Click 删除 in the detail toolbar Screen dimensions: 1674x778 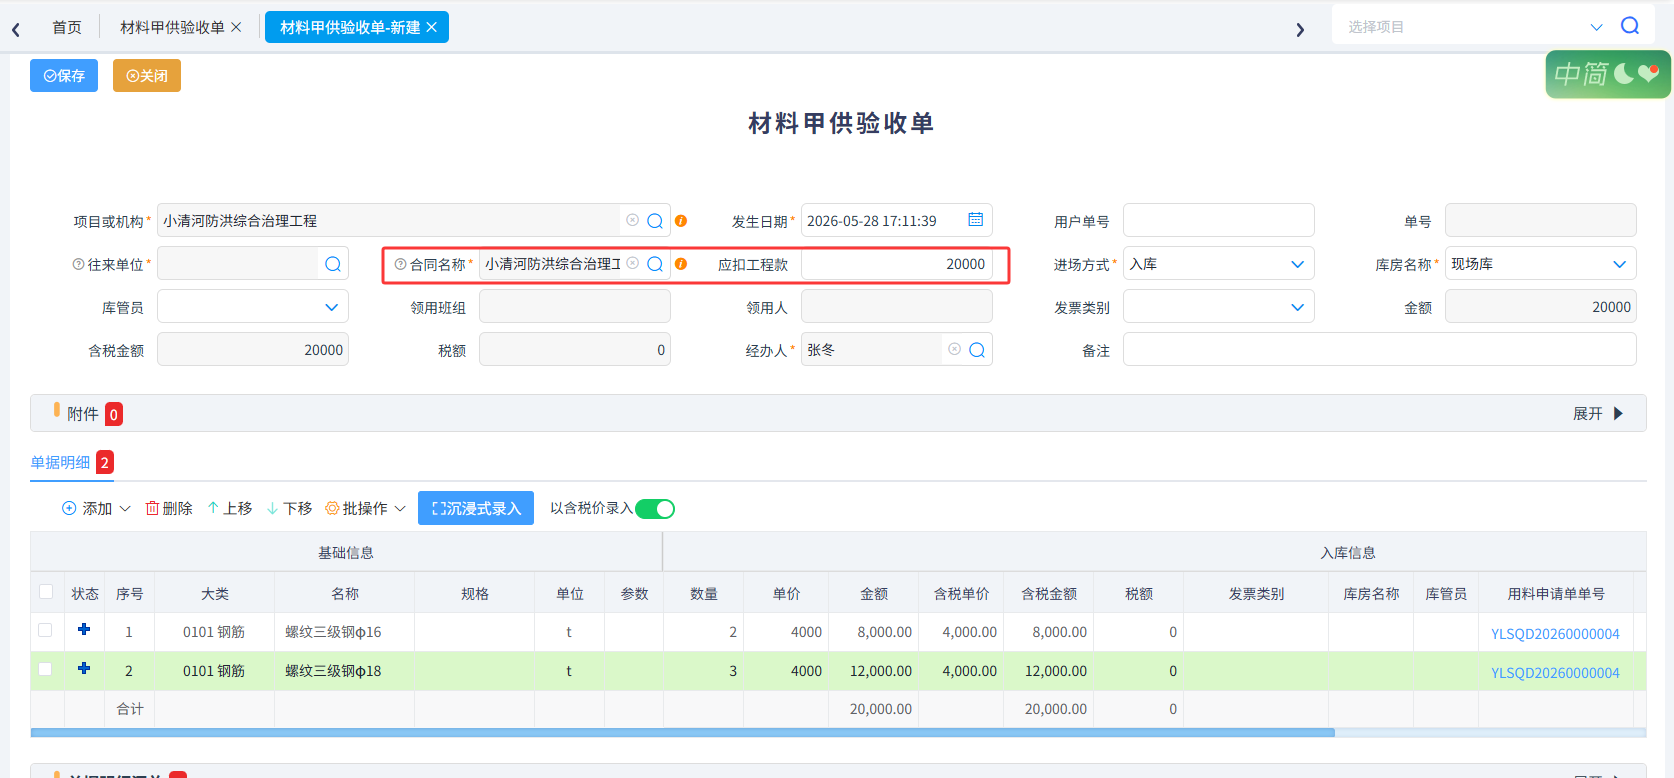(169, 508)
